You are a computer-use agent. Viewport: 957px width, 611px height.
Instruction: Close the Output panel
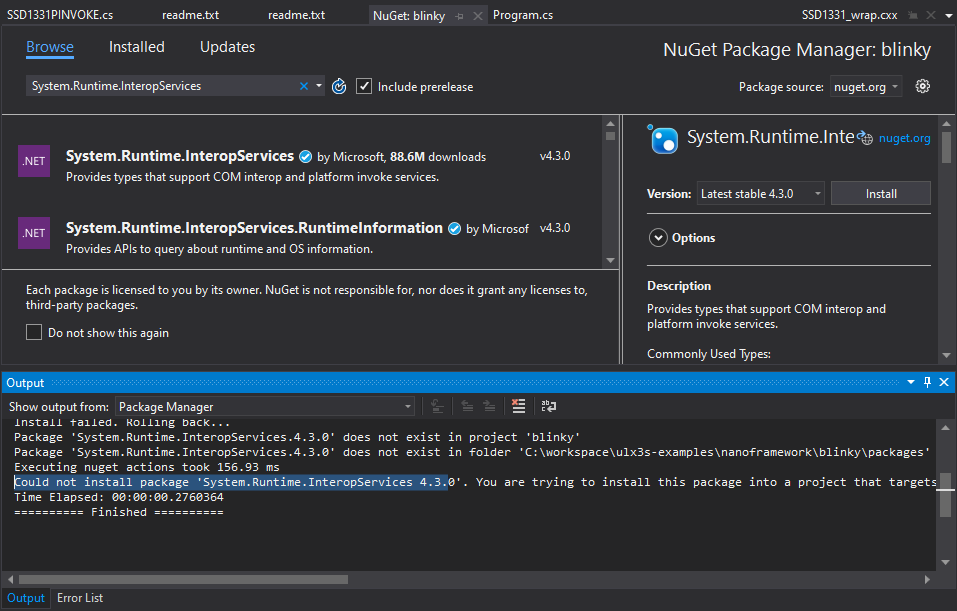(944, 382)
